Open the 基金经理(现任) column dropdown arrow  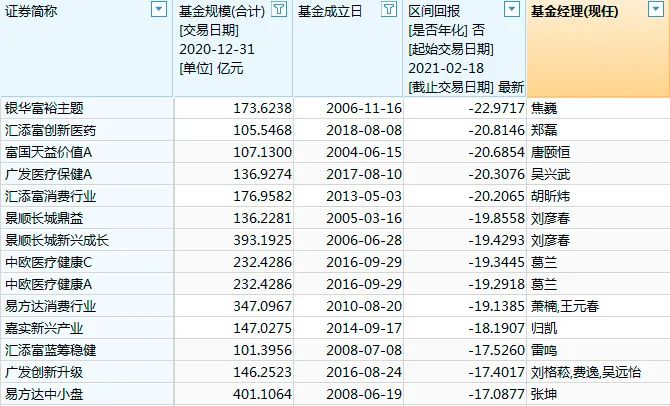[x=656, y=9]
